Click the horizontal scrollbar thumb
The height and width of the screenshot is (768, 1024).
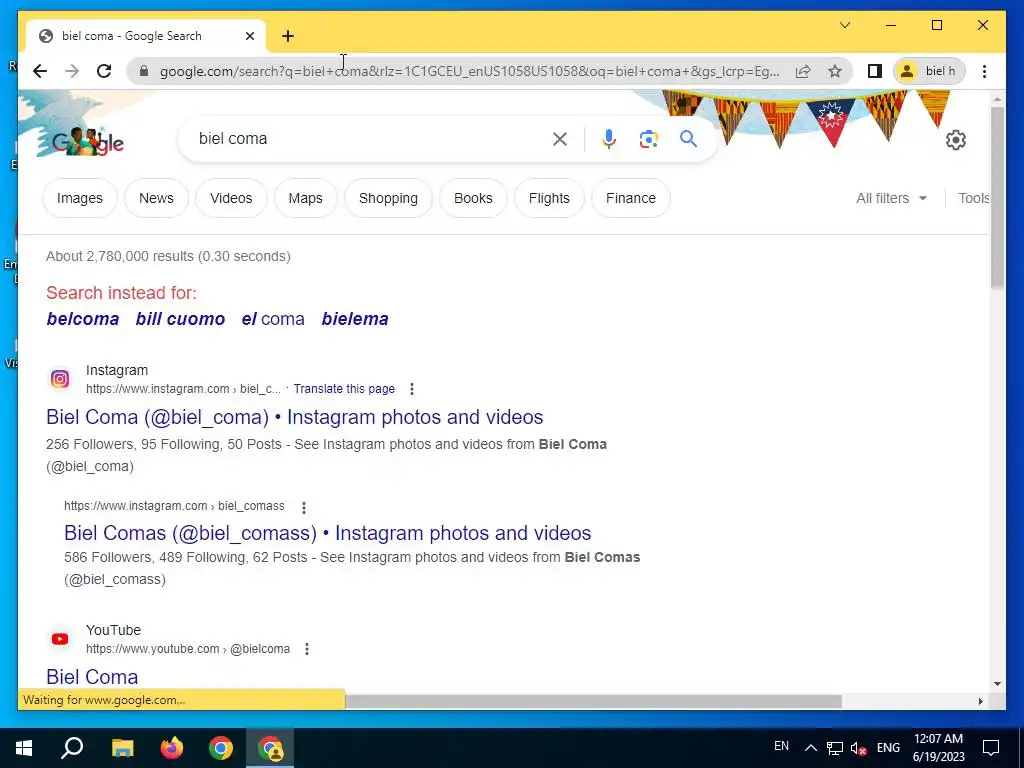pos(593,701)
